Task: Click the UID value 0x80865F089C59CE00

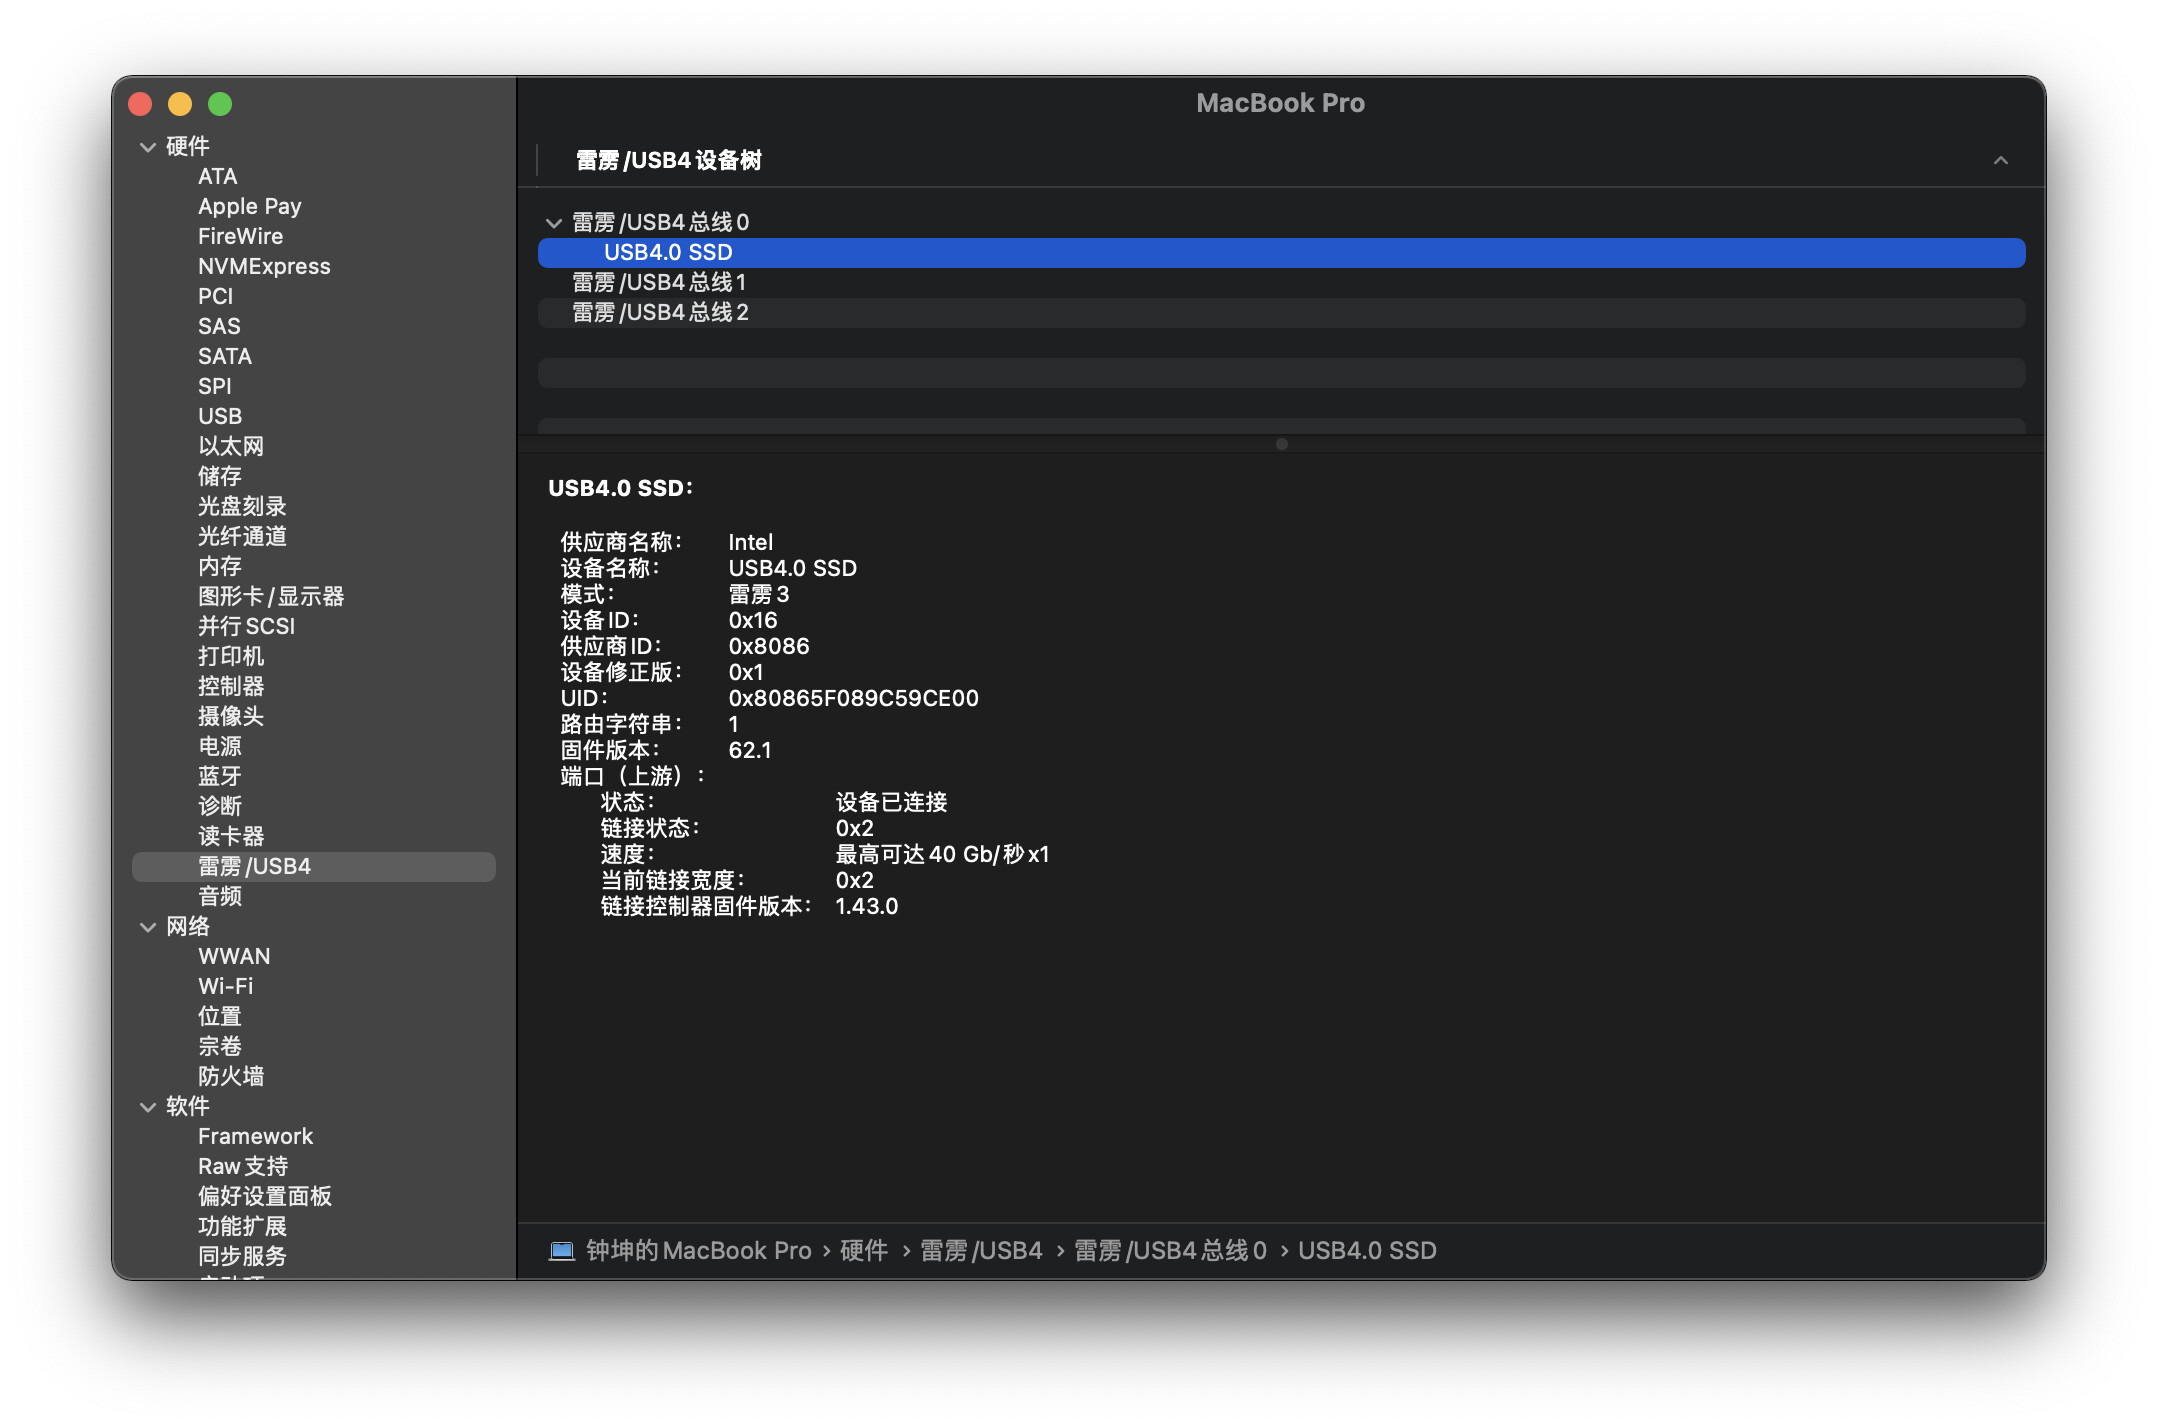Action: tap(853, 699)
